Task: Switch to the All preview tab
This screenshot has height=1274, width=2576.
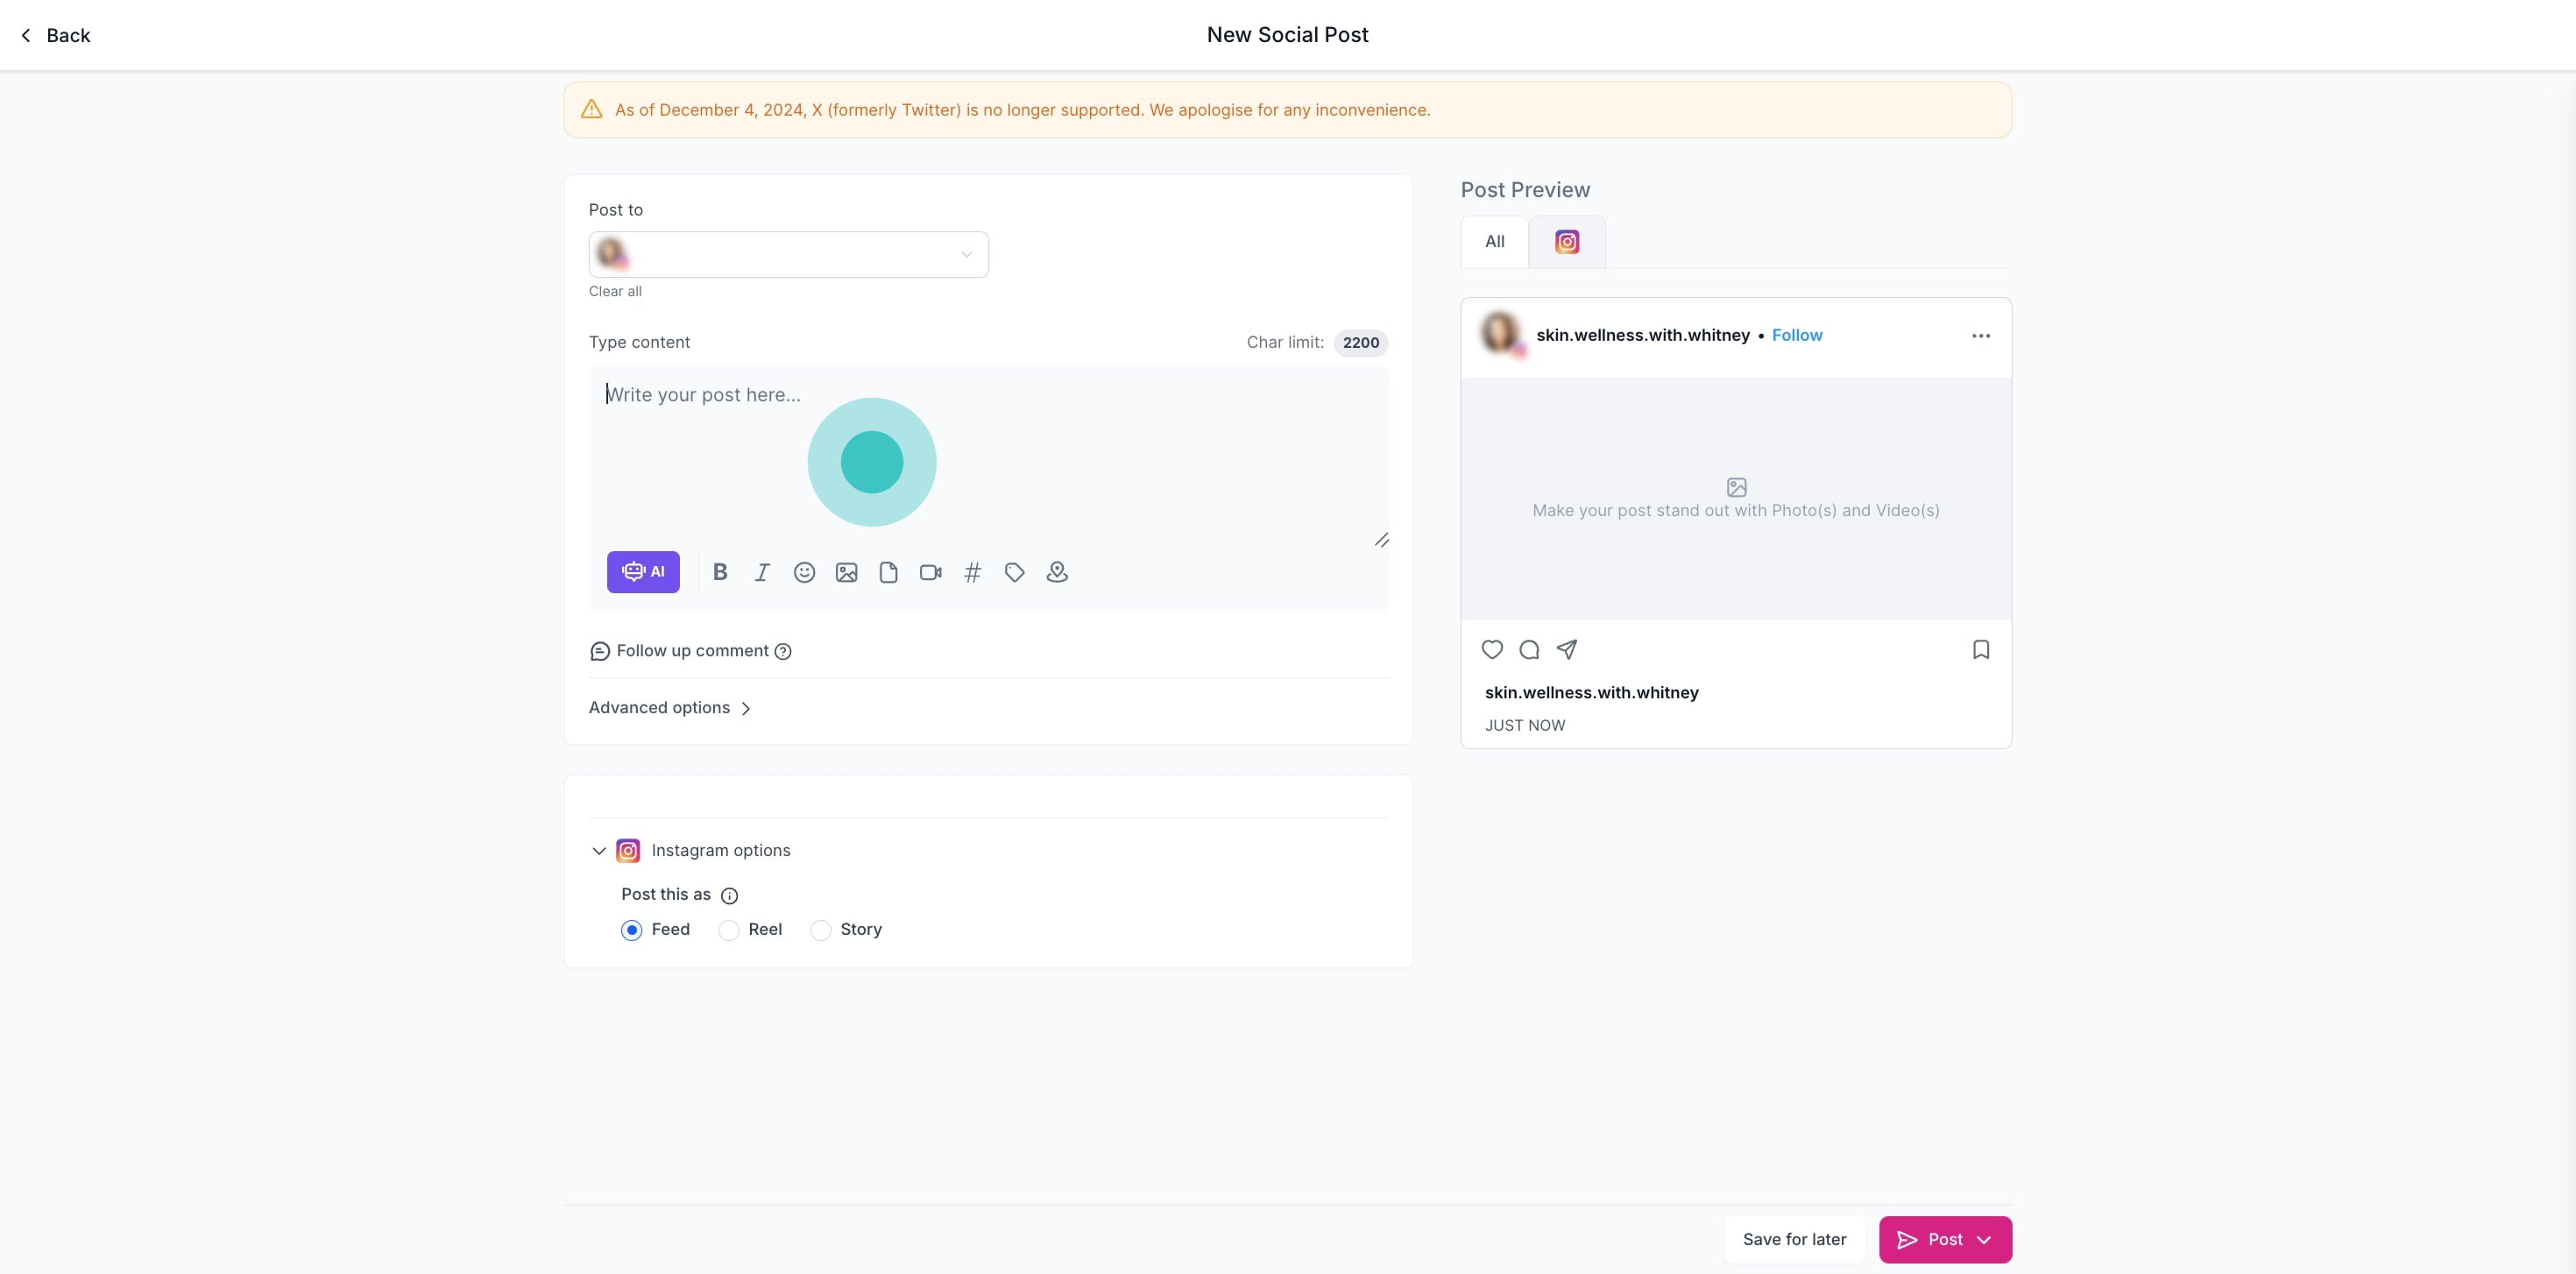Action: pyautogui.click(x=1494, y=242)
